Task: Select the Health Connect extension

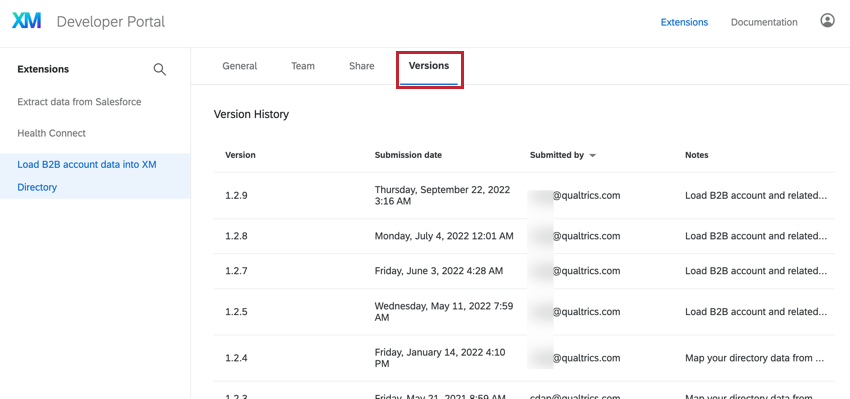Action: 51,133
